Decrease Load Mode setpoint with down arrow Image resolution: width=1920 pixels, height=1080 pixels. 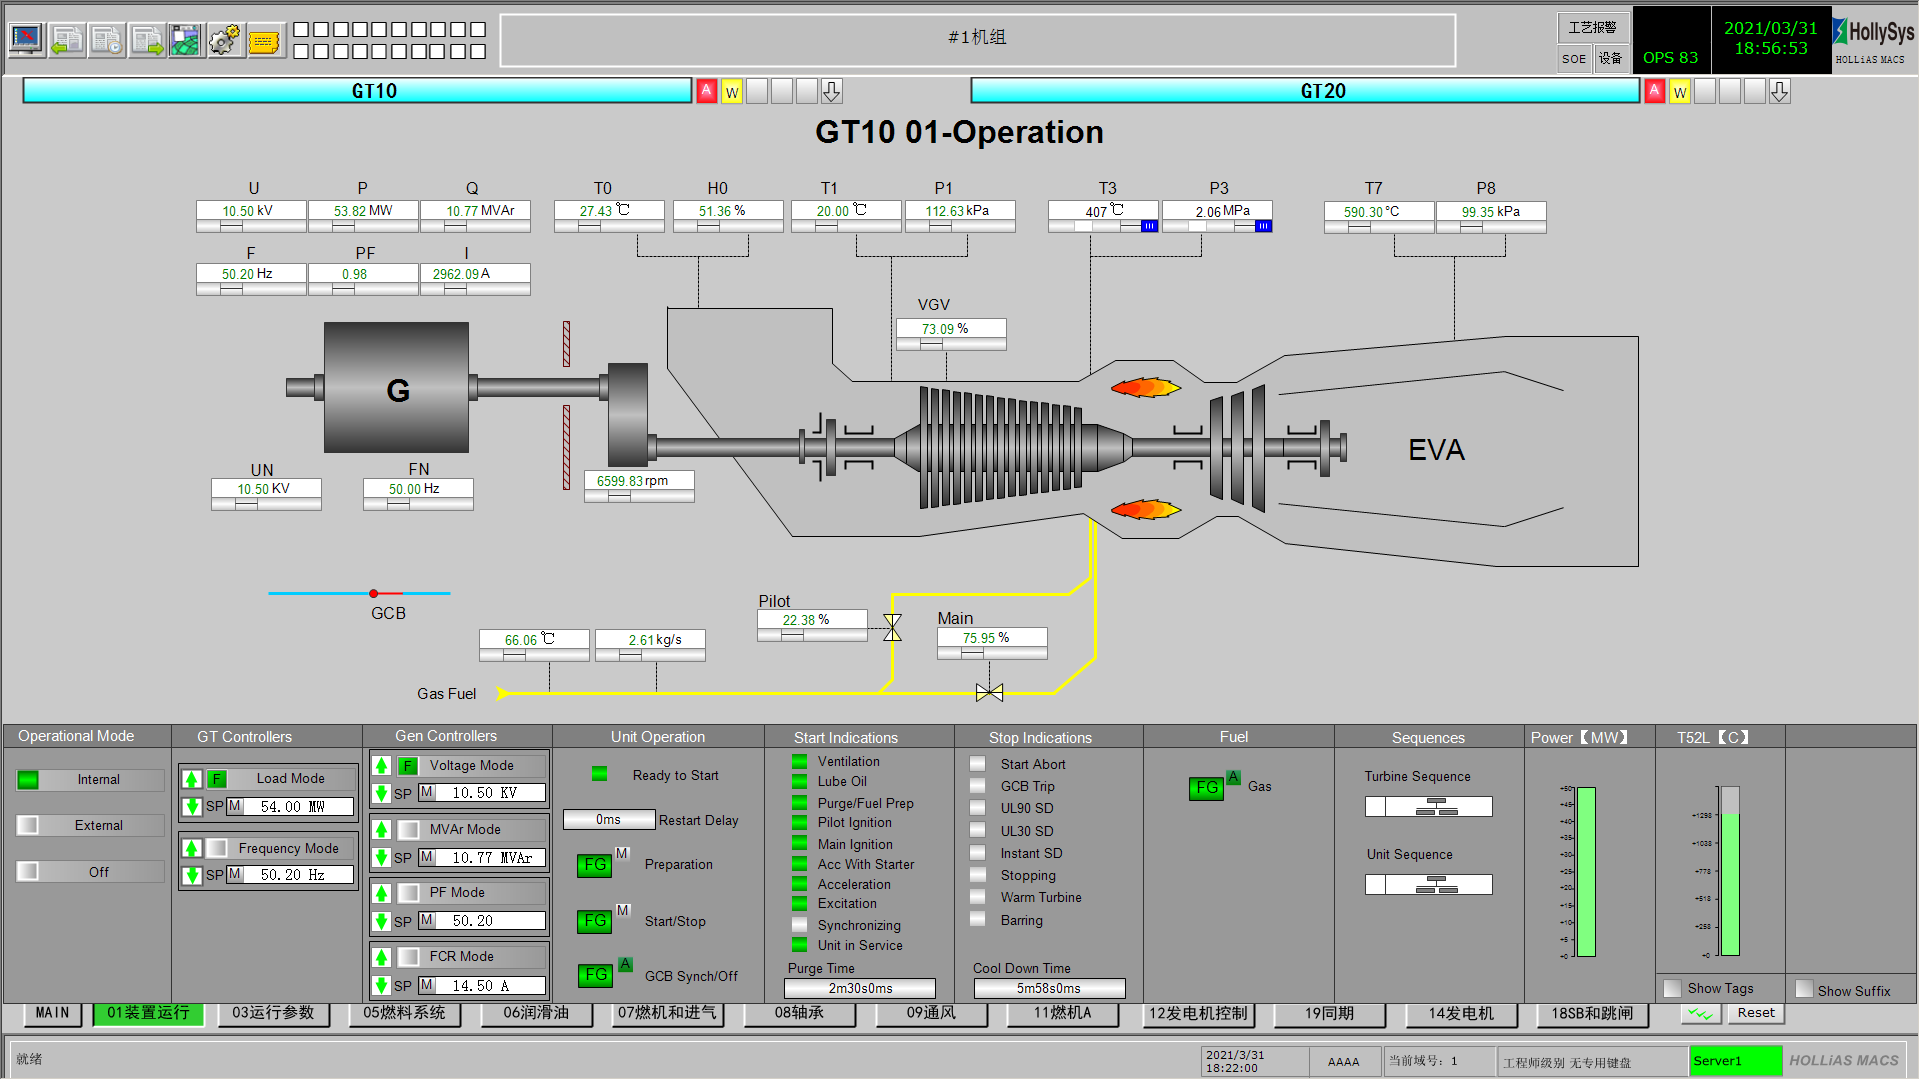pyautogui.click(x=192, y=806)
